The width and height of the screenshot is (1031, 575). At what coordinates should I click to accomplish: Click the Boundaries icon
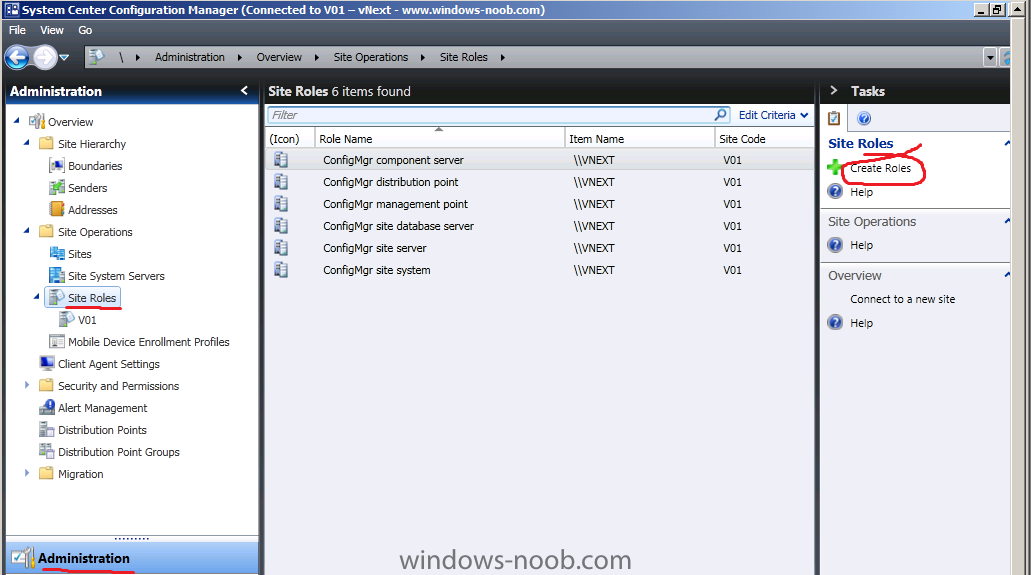pyautogui.click(x=57, y=166)
